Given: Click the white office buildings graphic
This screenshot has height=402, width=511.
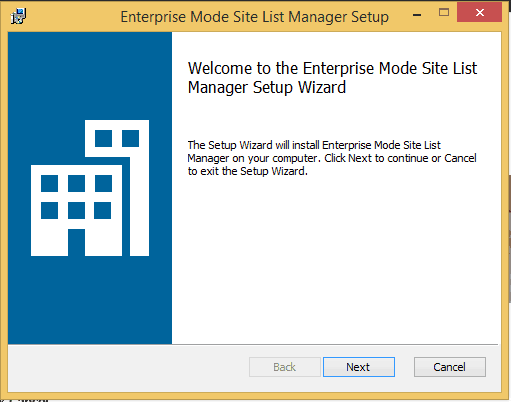Looking at the screenshot, I should 90,188.
